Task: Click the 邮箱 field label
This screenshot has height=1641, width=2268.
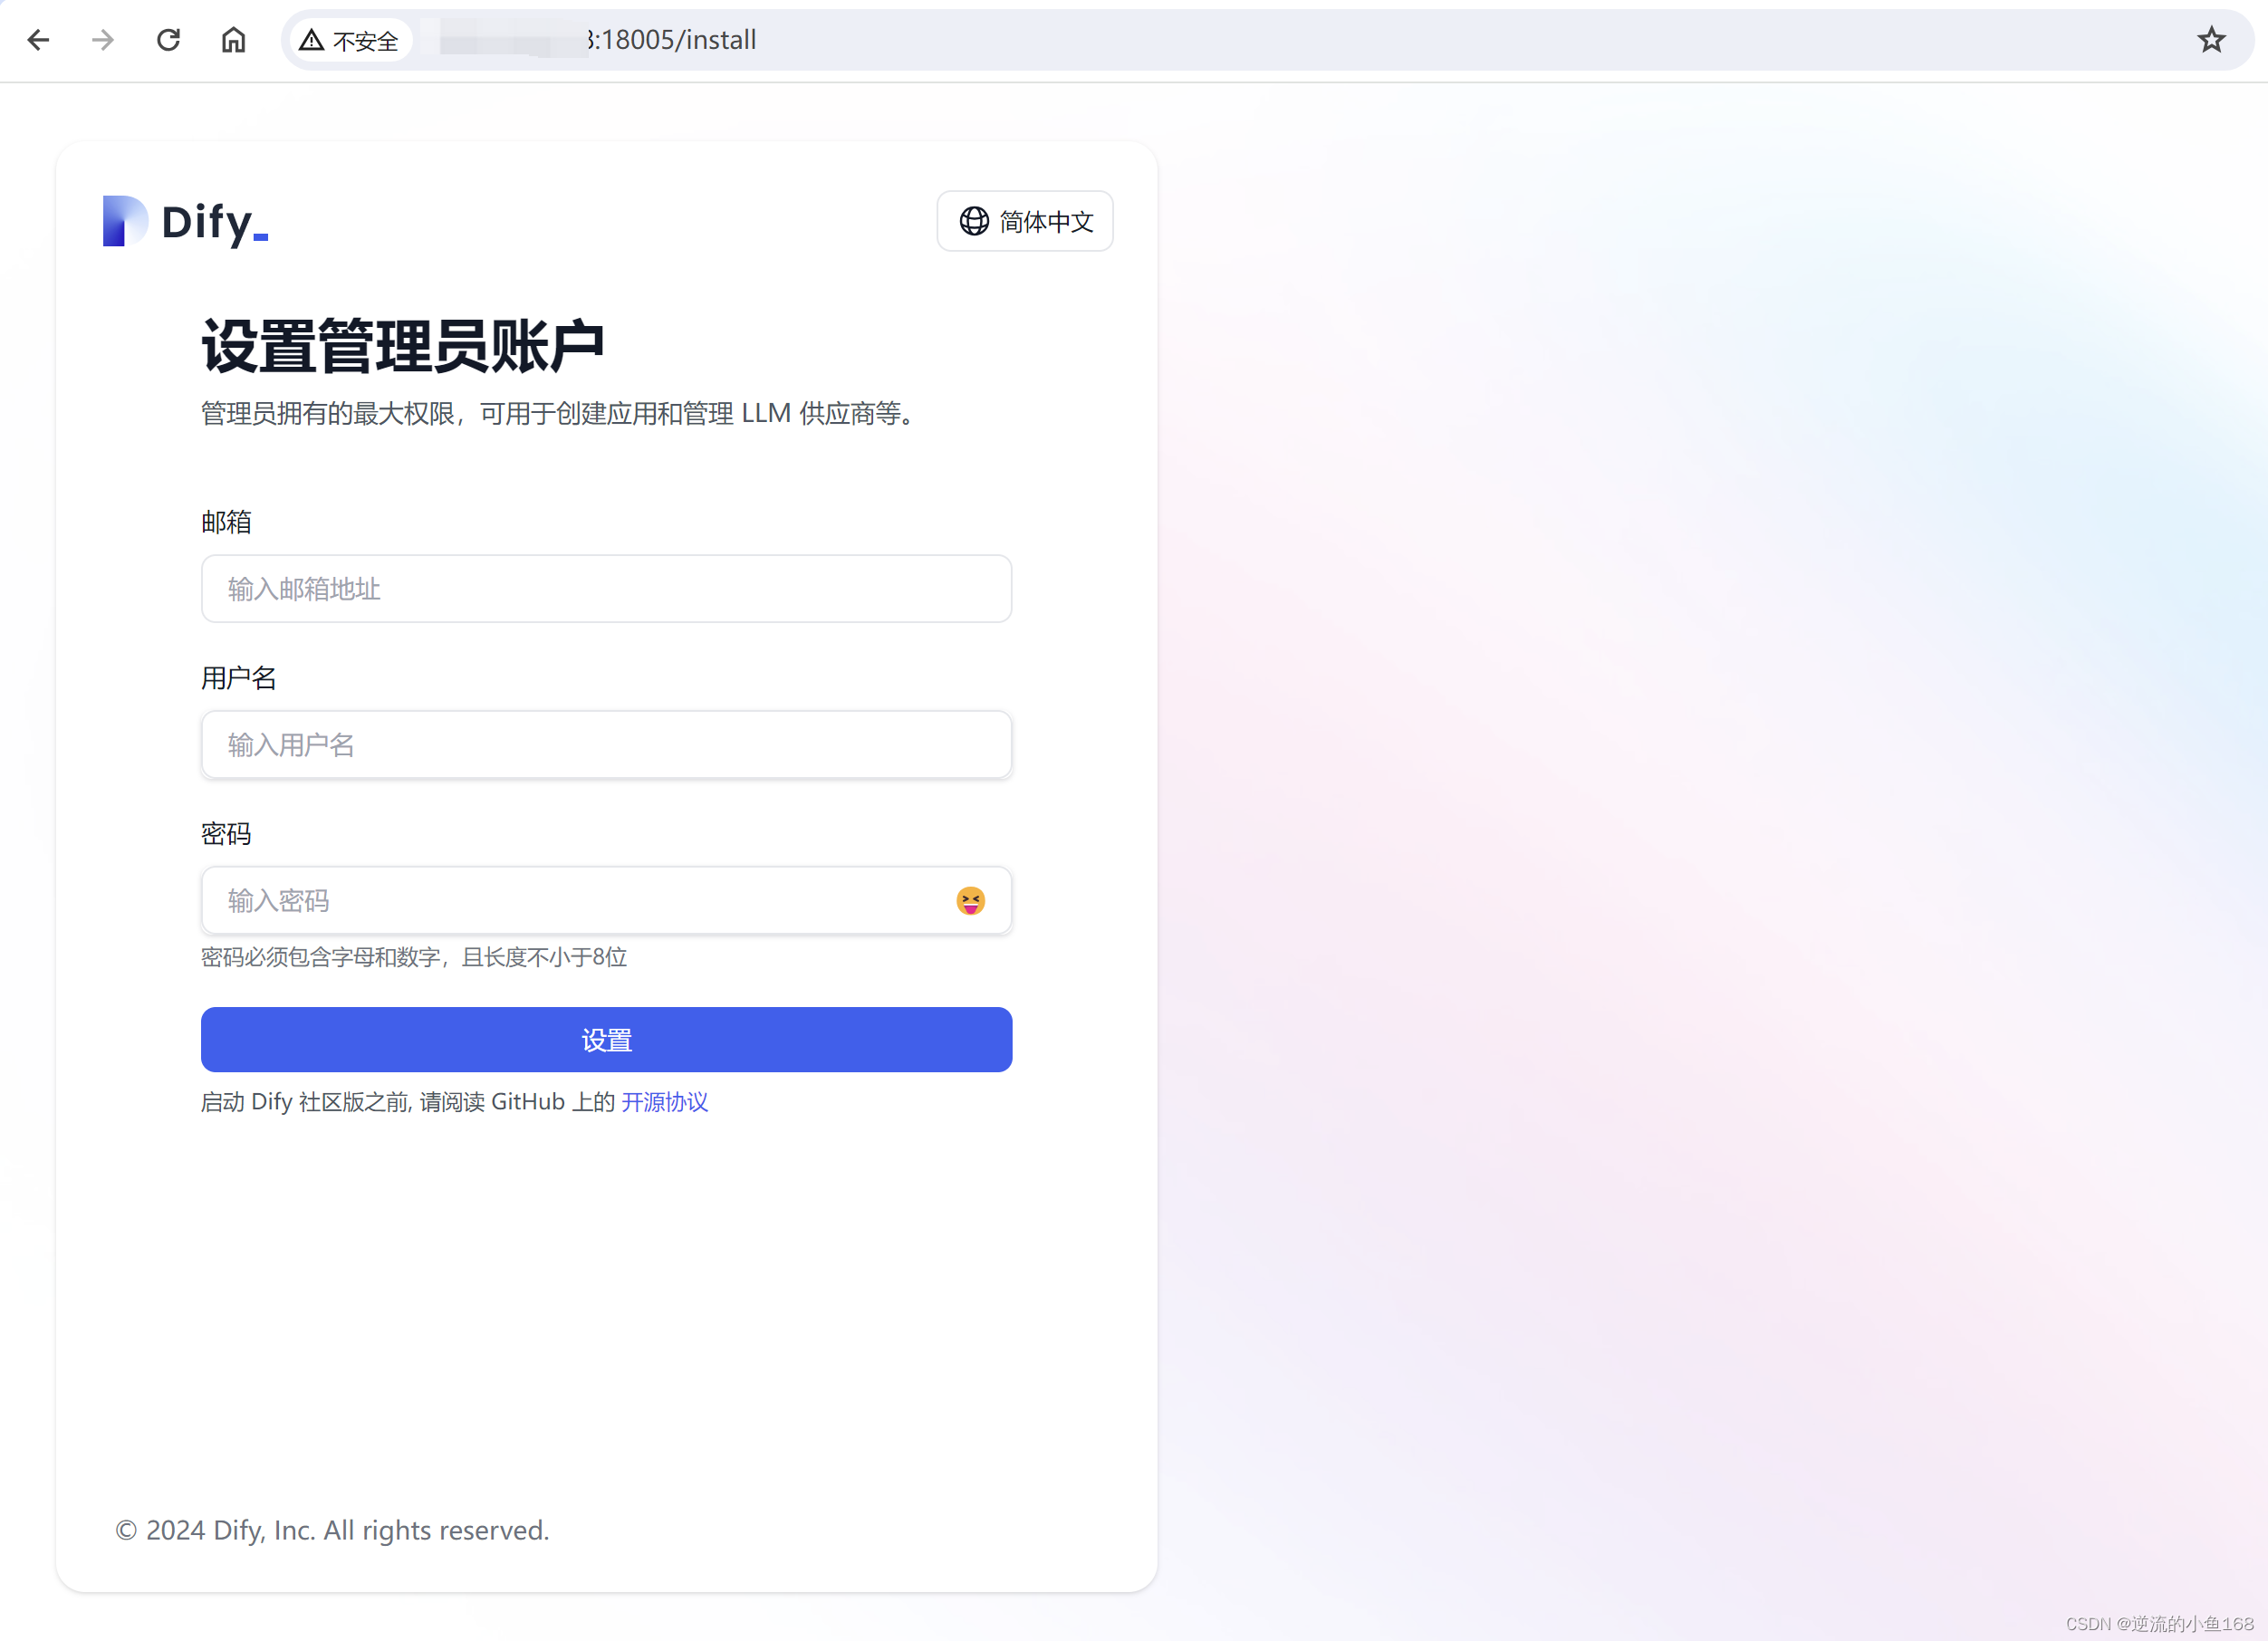Action: (226, 522)
